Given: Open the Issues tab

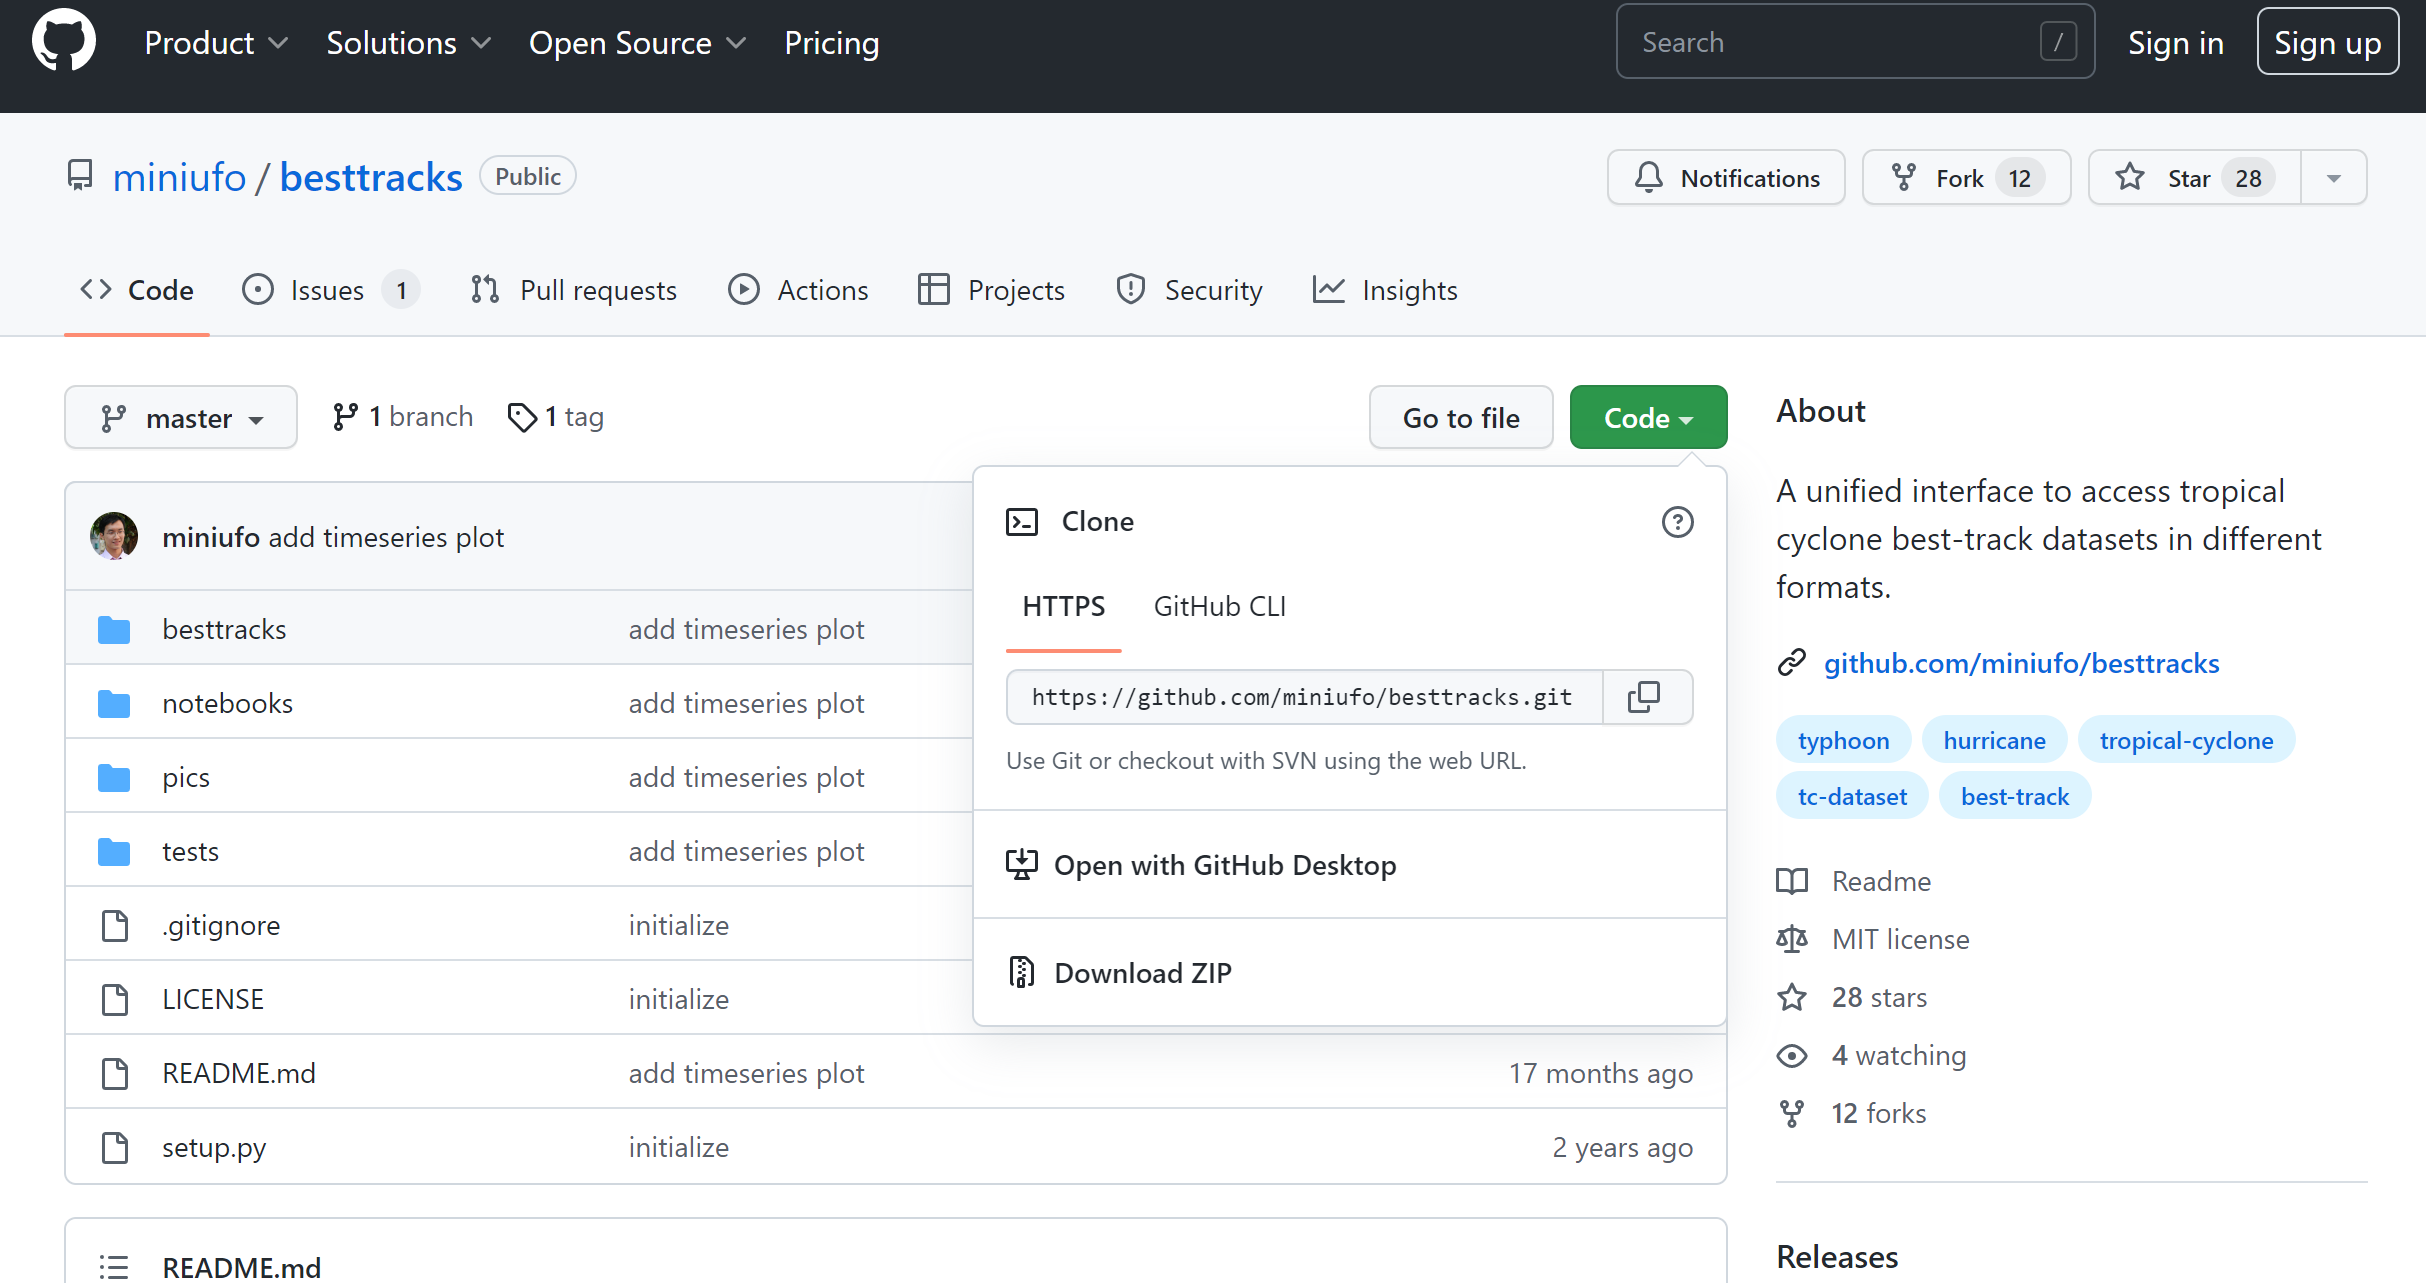Looking at the screenshot, I should coord(329,290).
